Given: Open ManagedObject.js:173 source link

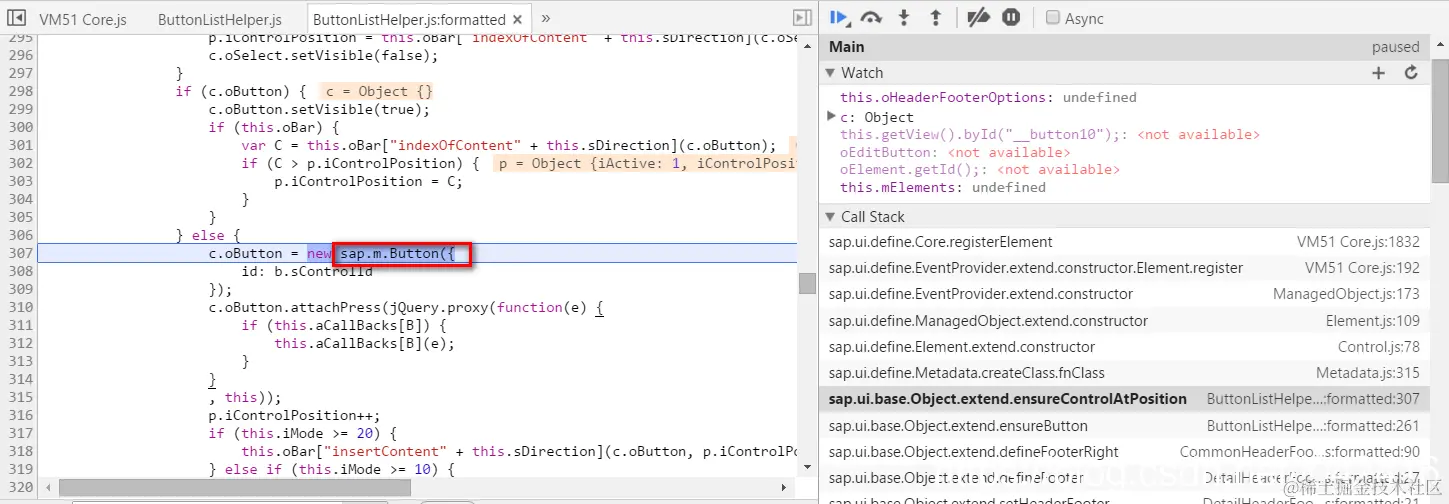Looking at the screenshot, I should 1346,294.
